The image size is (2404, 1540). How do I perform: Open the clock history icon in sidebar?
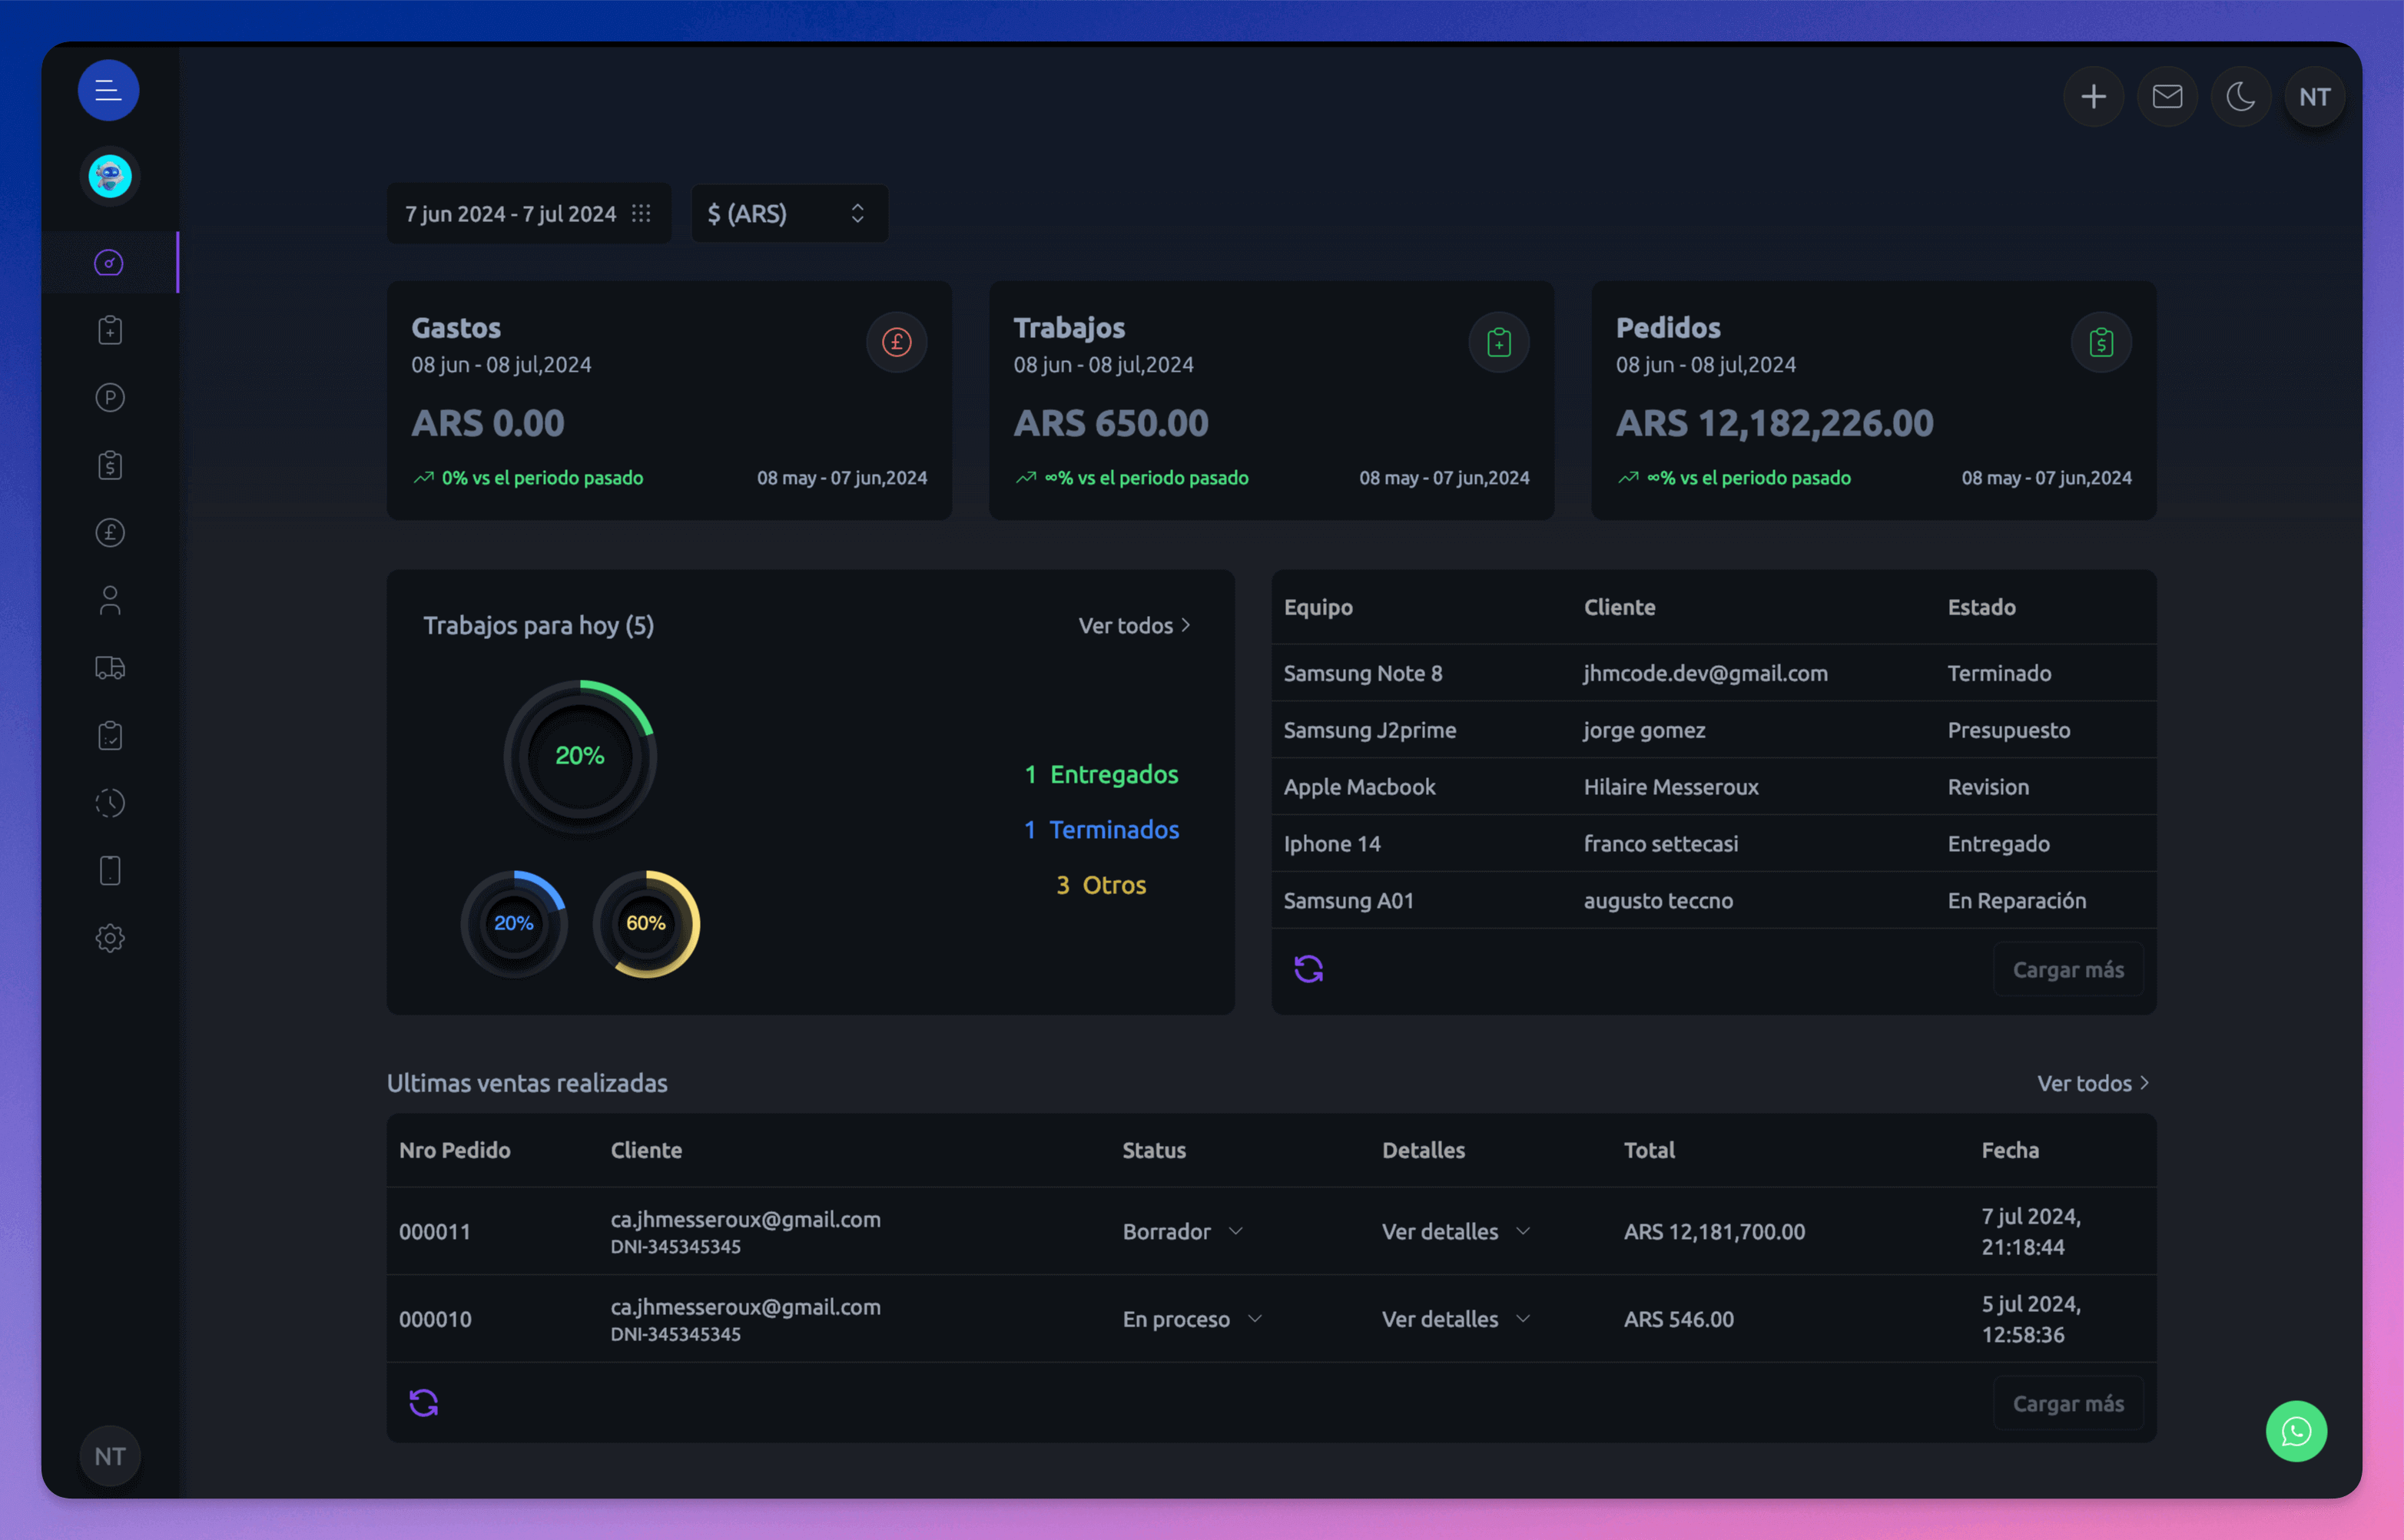[110, 803]
